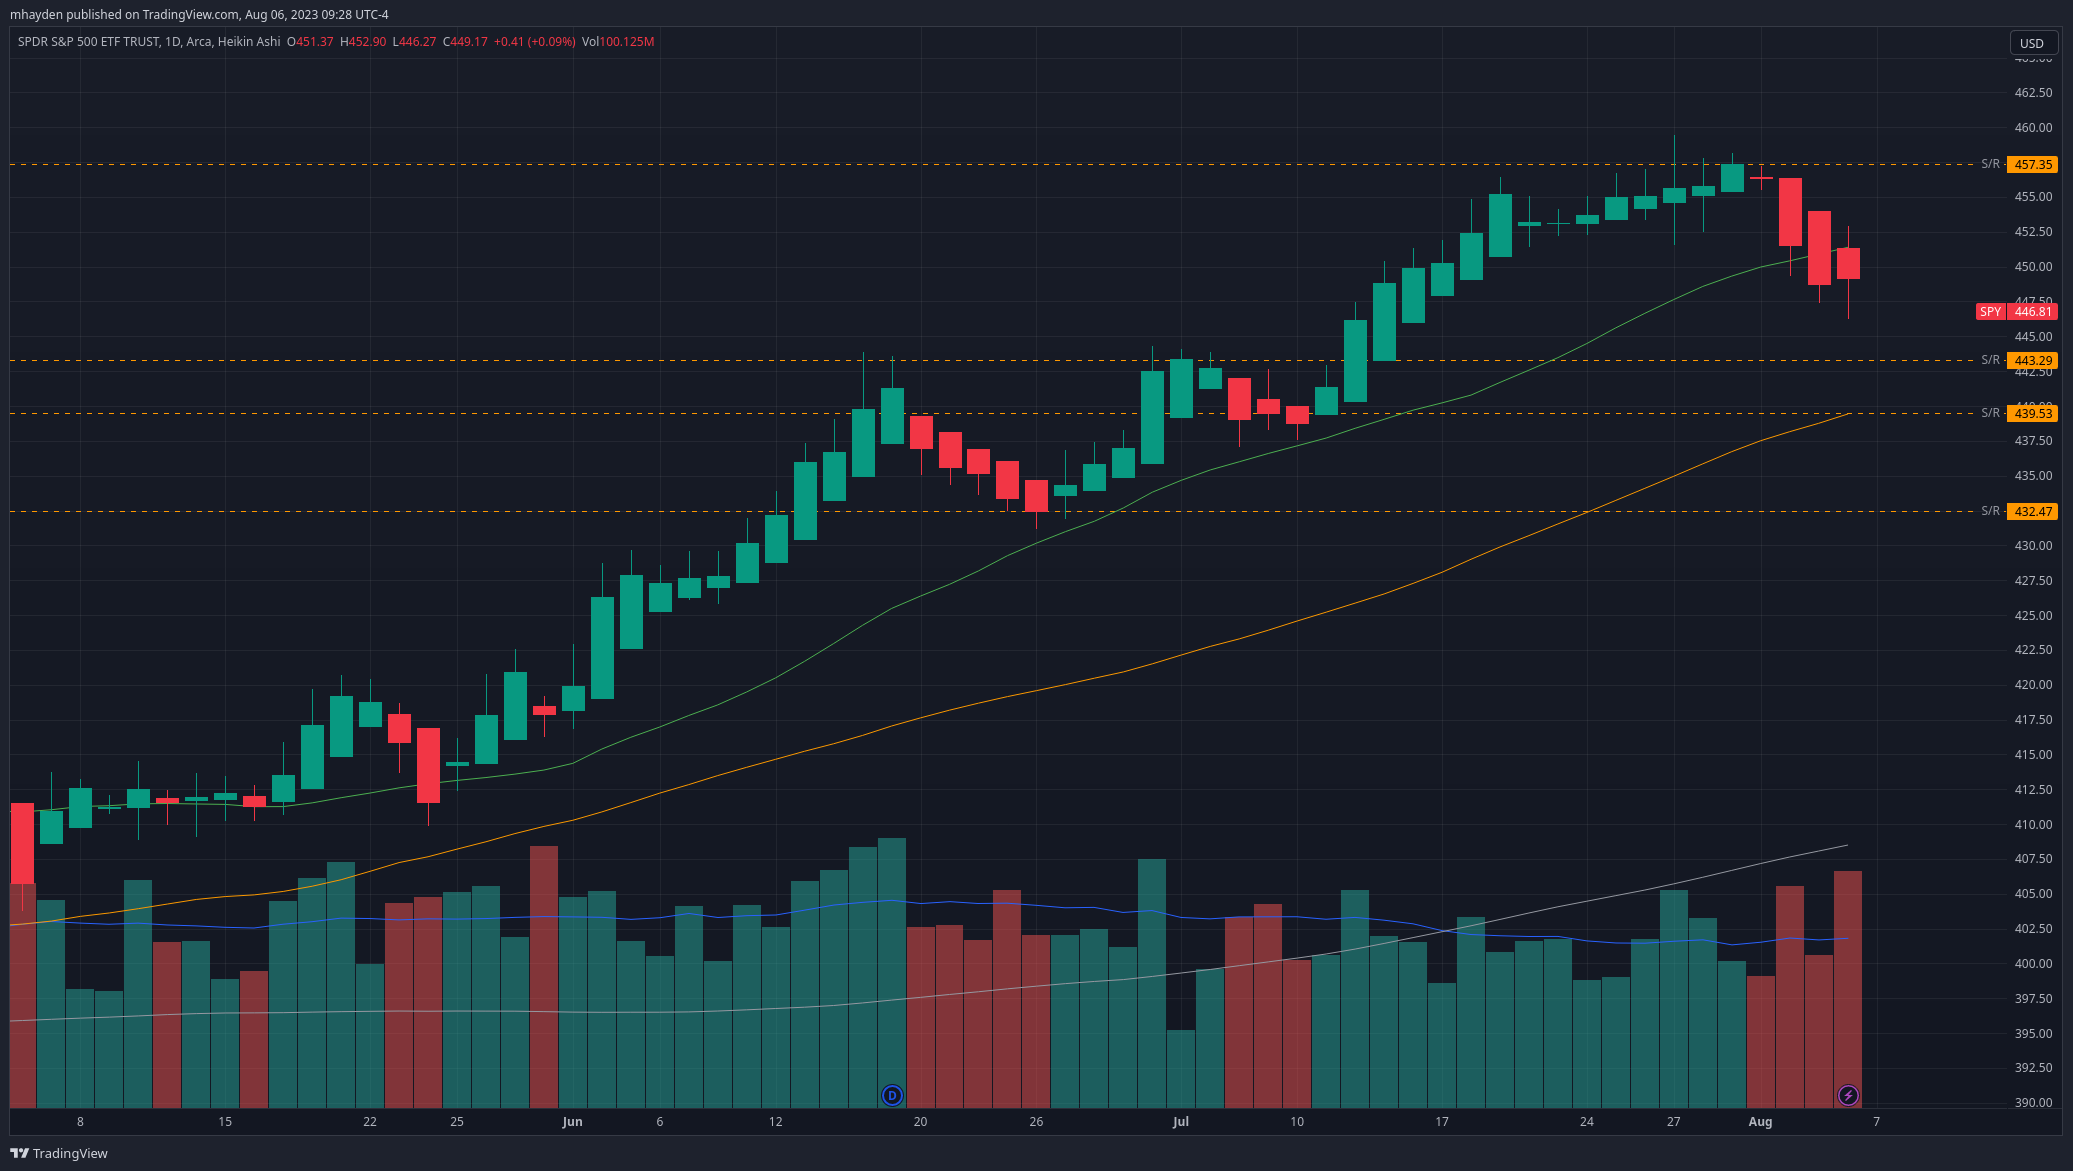Click the publisher line 'mhayden published on TradingView.com'
This screenshot has height=1171, width=2073.
click(x=124, y=15)
